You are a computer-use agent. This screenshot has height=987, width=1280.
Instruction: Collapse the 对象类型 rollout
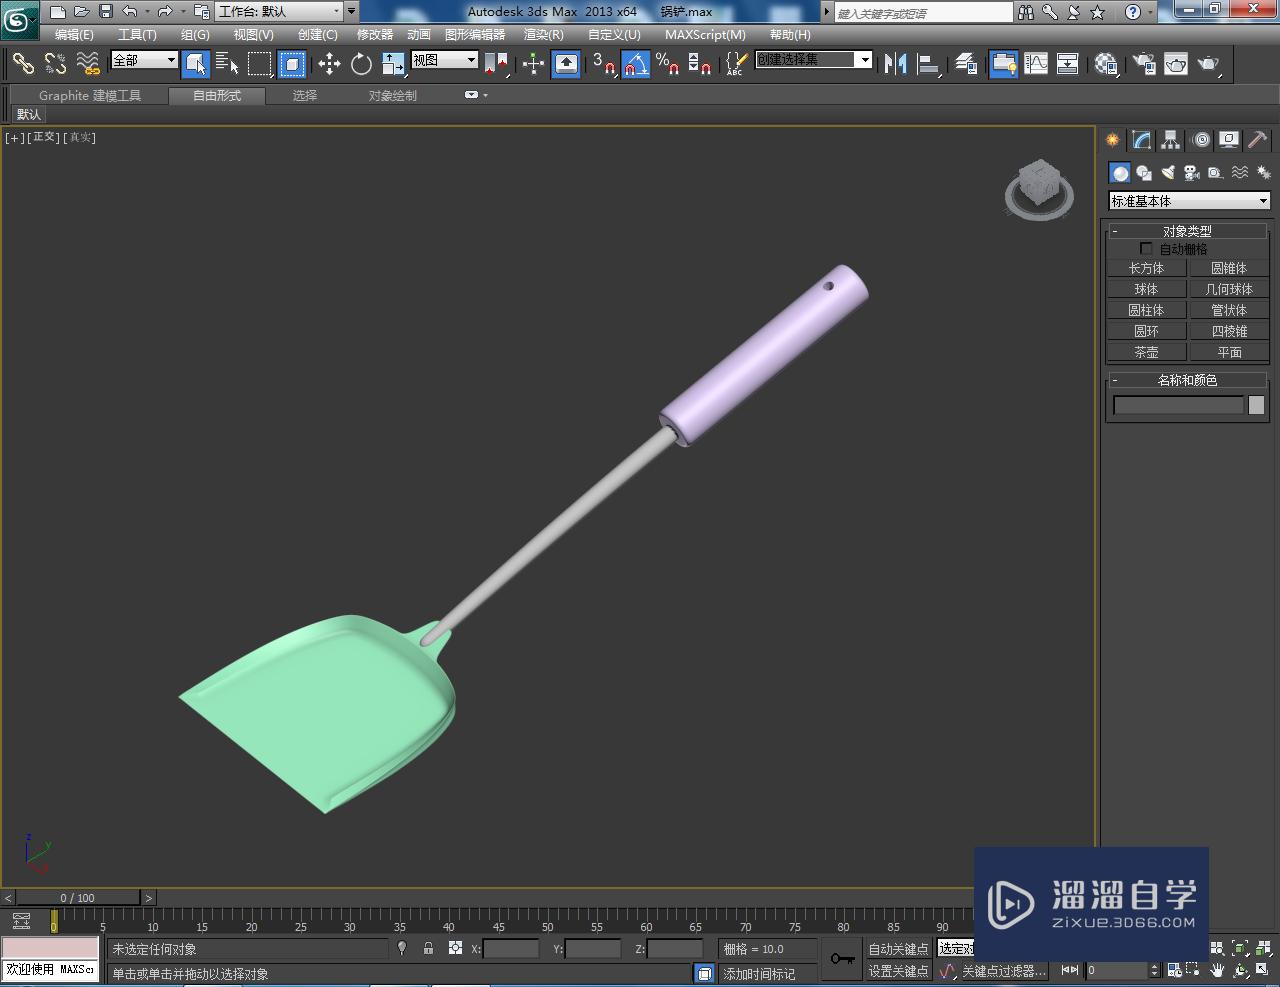[x=1187, y=231]
